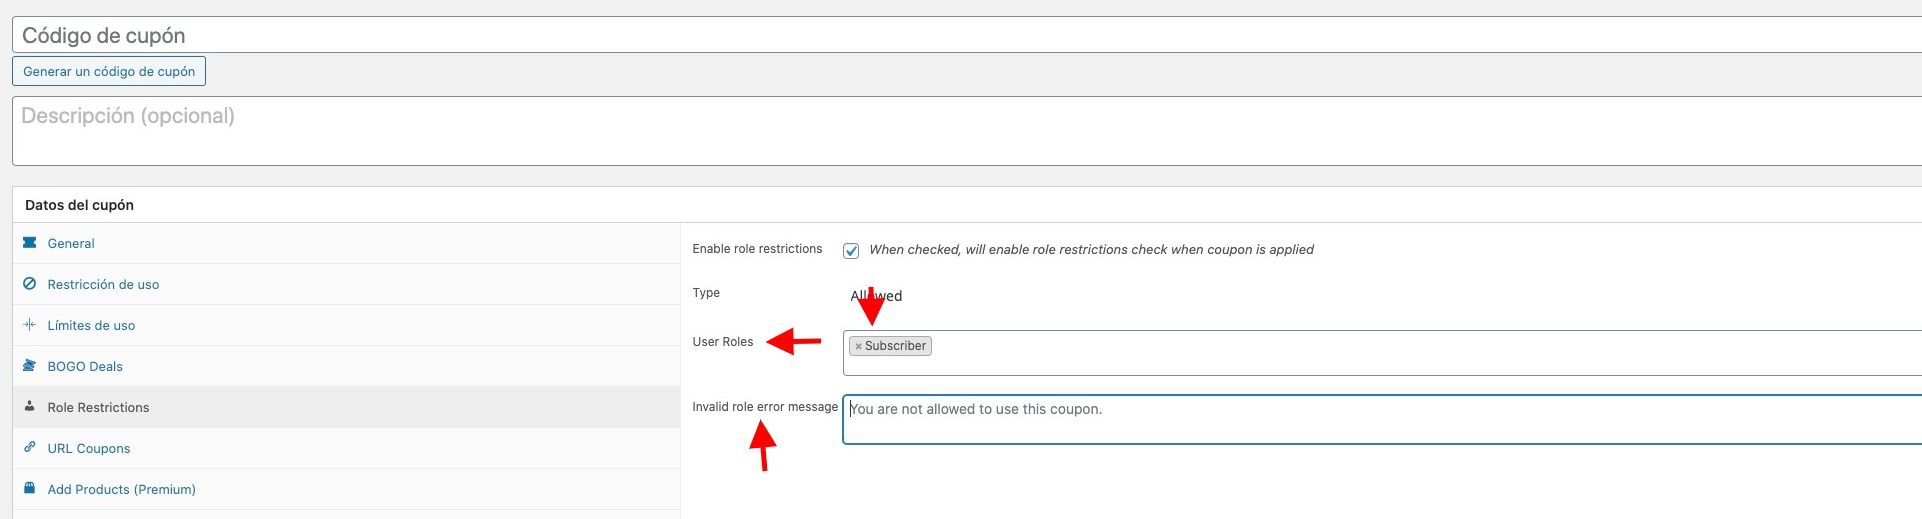The height and width of the screenshot is (519, 1922).
Task: Click the Role Restrictions person icon
Action: coord(29,407)
